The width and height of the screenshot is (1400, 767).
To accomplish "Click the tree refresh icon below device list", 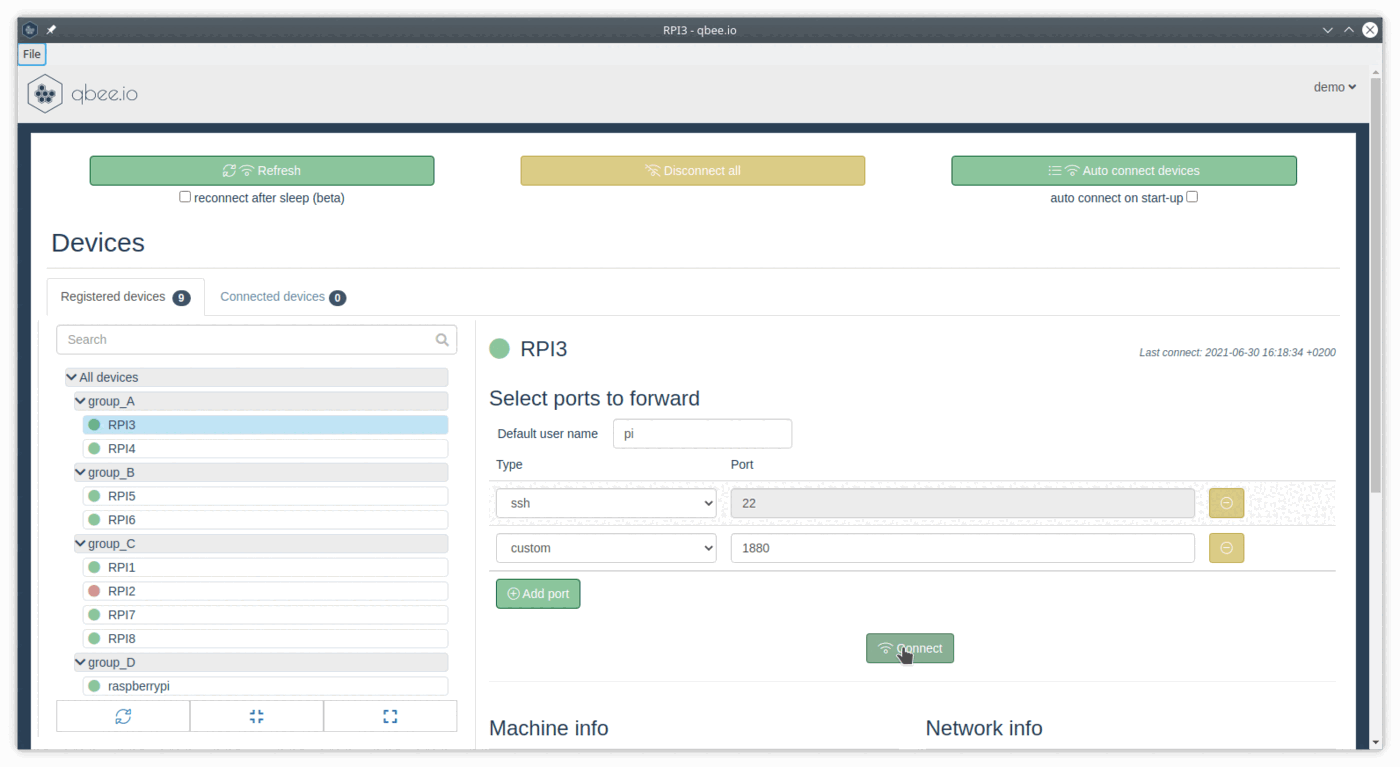I will point(123,716).
